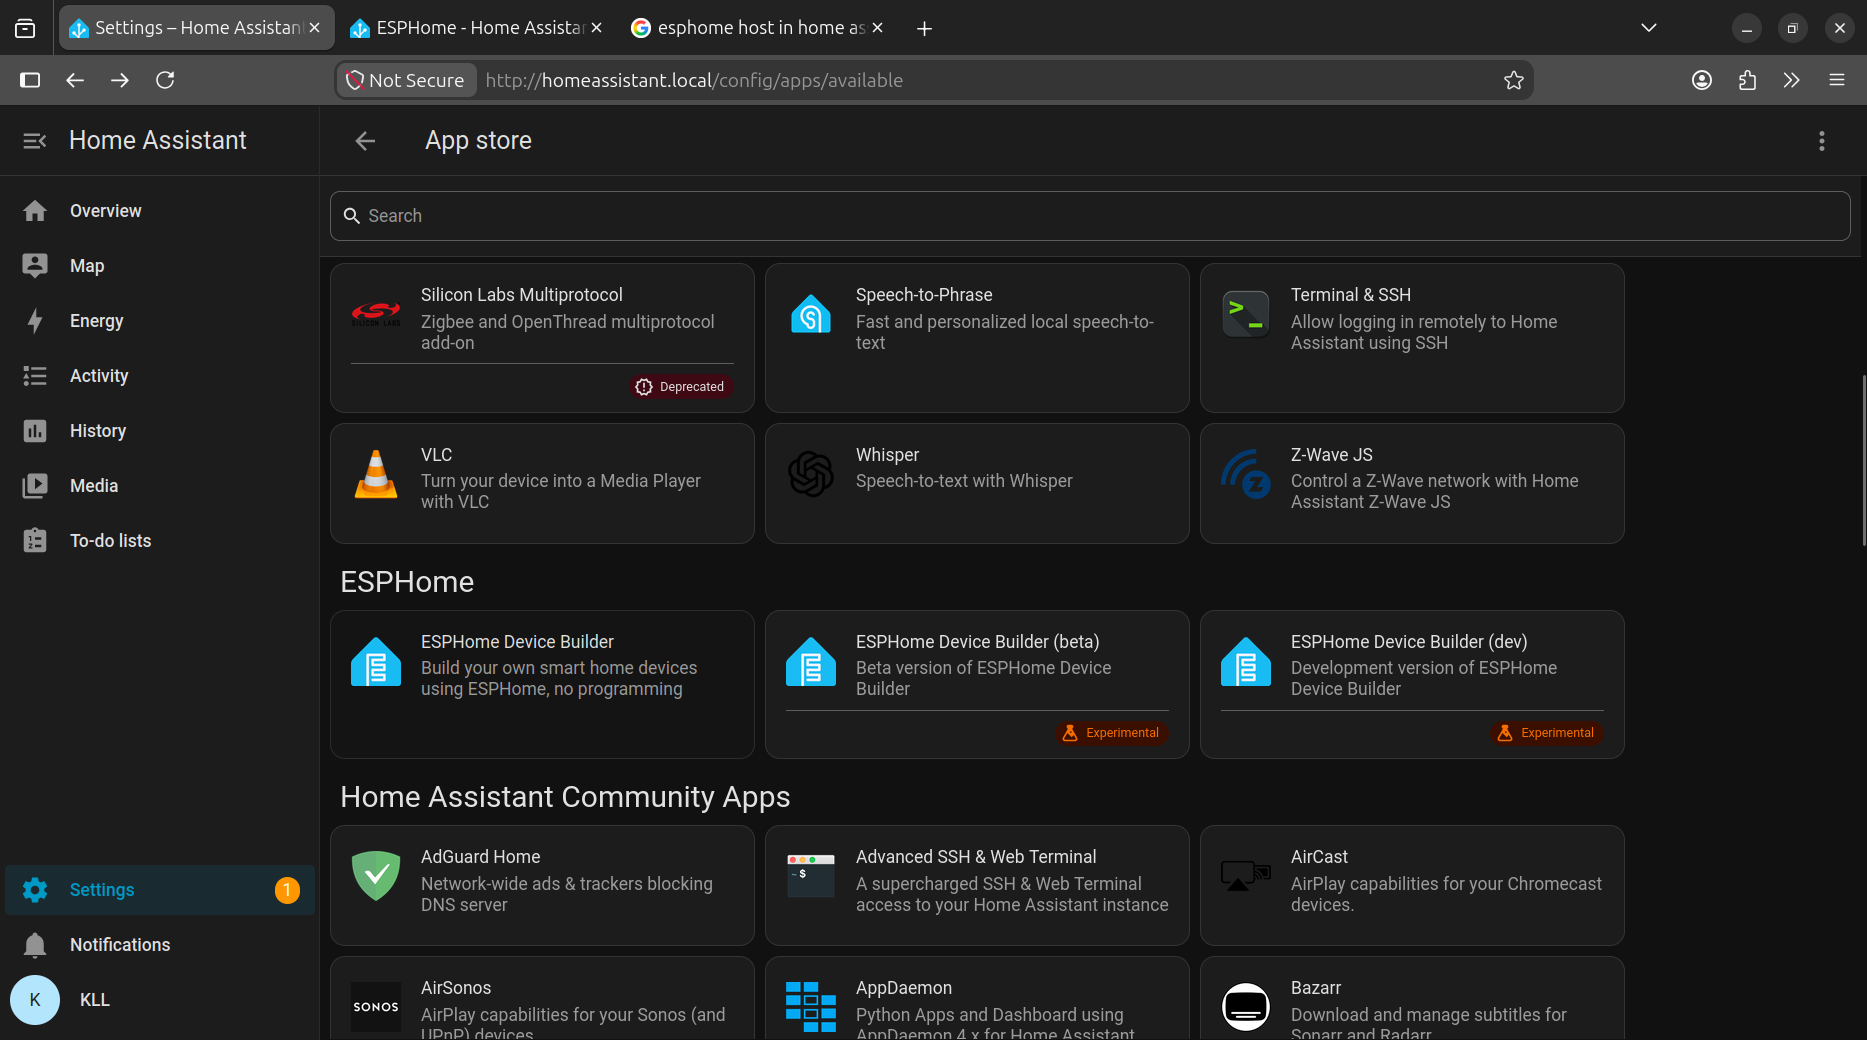This screenshot has width=1867, height=1040.
Task: Close the esphome host Google tab
Action: [878, 28]
